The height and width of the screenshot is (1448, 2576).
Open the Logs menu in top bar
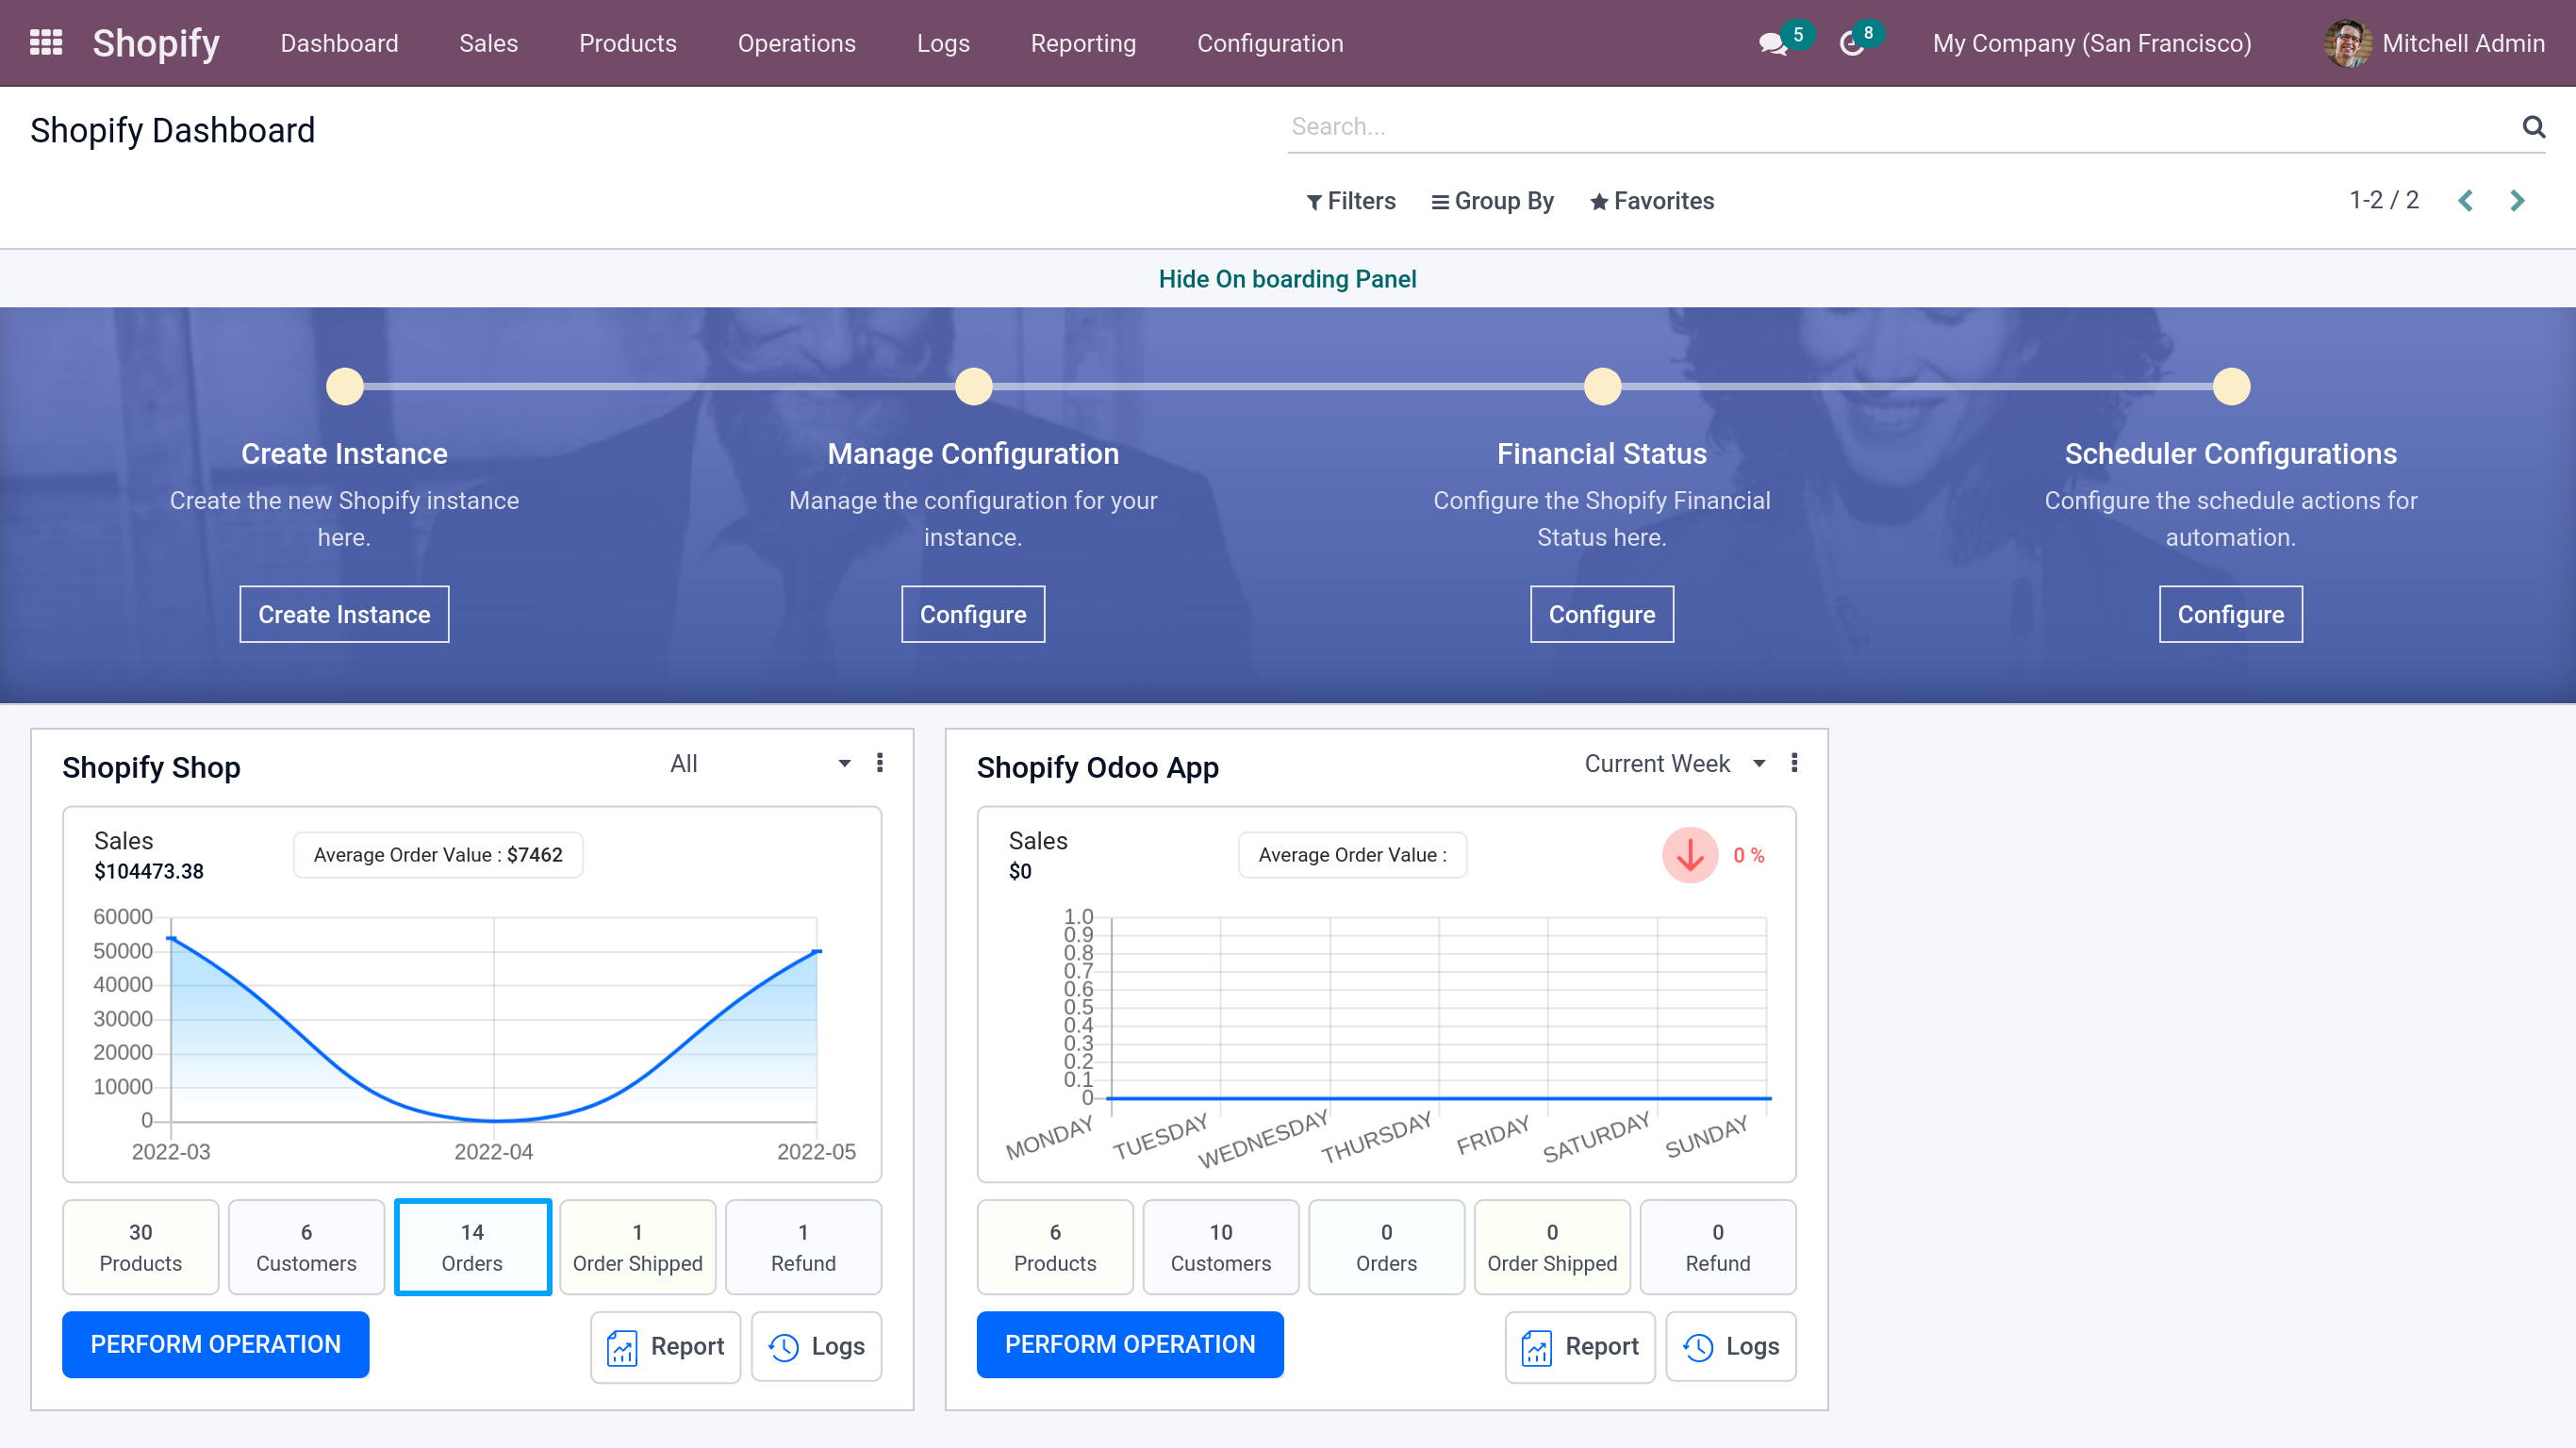point(943,44)
